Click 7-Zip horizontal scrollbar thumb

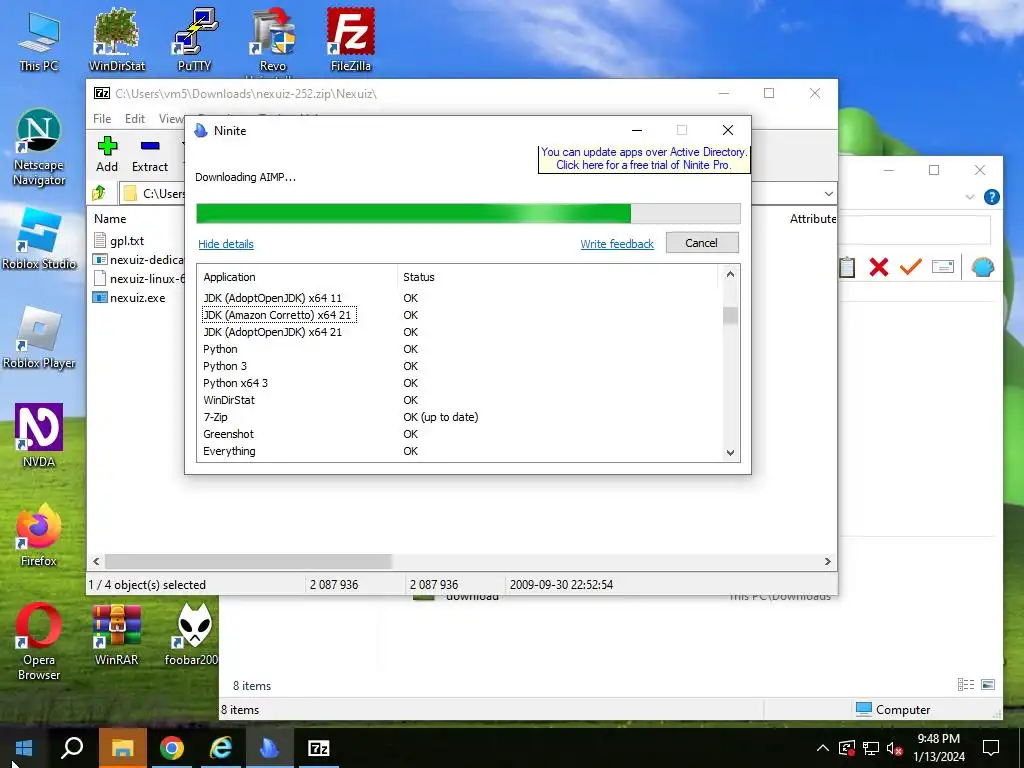coord(248,561)
